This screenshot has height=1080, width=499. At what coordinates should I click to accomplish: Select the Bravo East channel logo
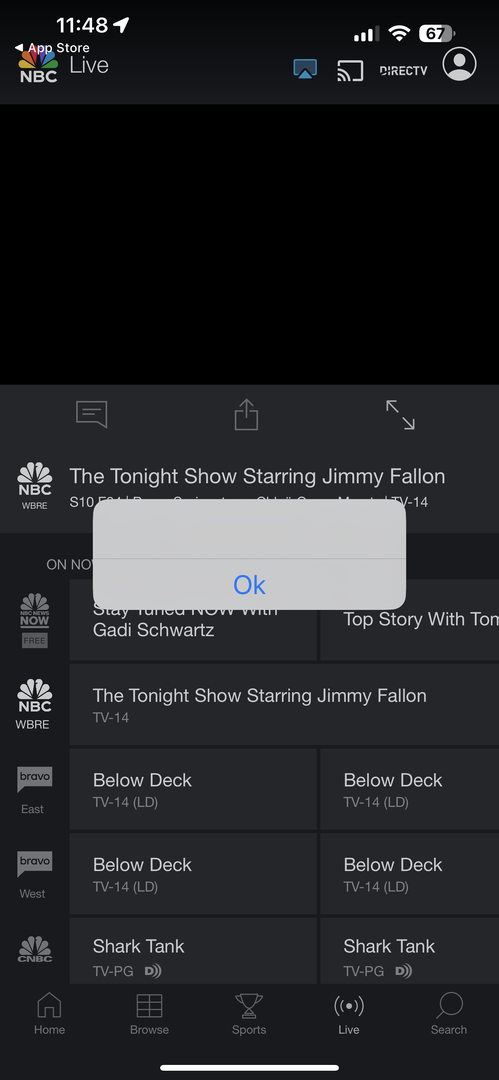(x=34, y=790)
